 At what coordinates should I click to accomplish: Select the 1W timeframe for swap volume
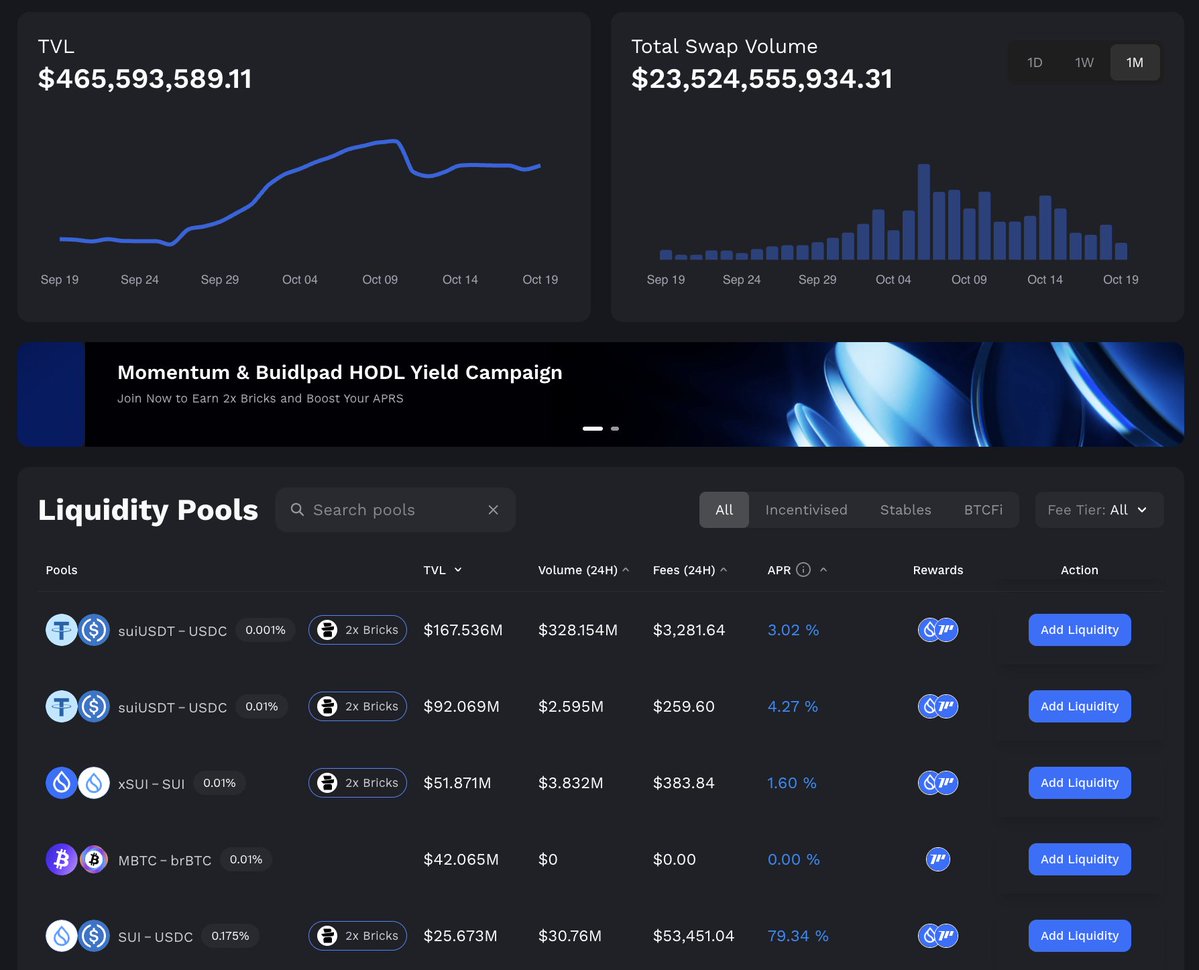coord(1084,62)
